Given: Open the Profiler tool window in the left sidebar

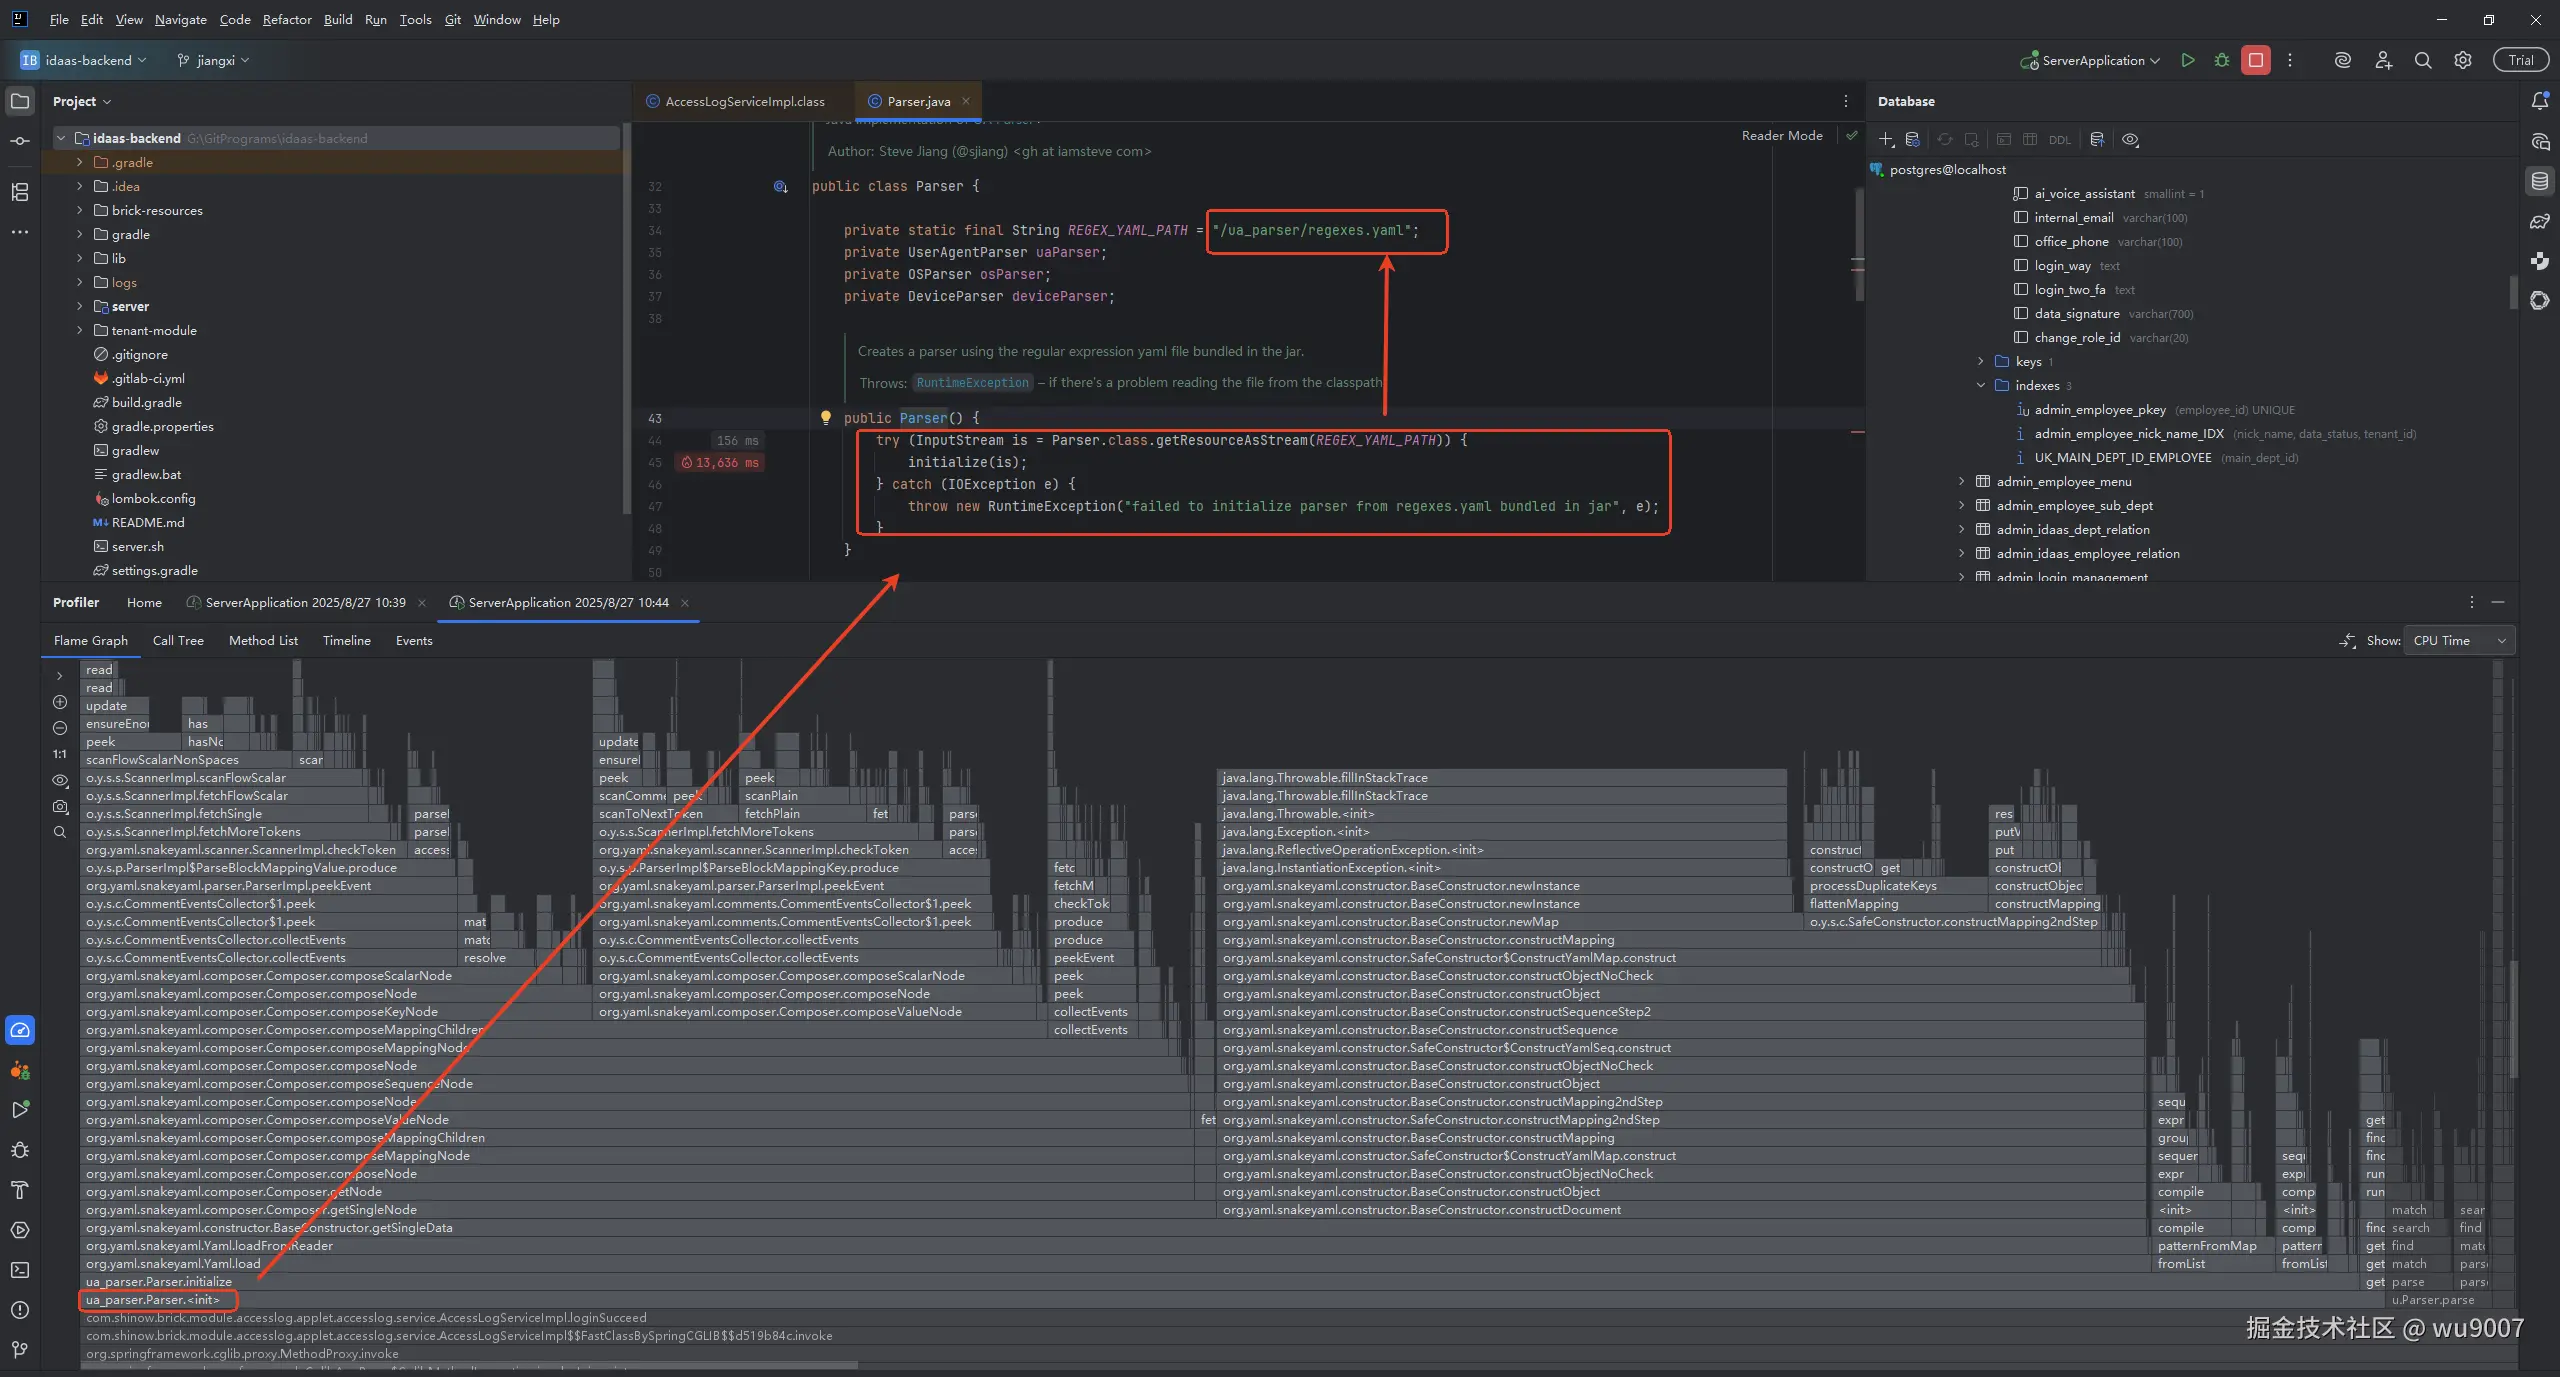Looking at the screenshot, I should [20, 1030].
